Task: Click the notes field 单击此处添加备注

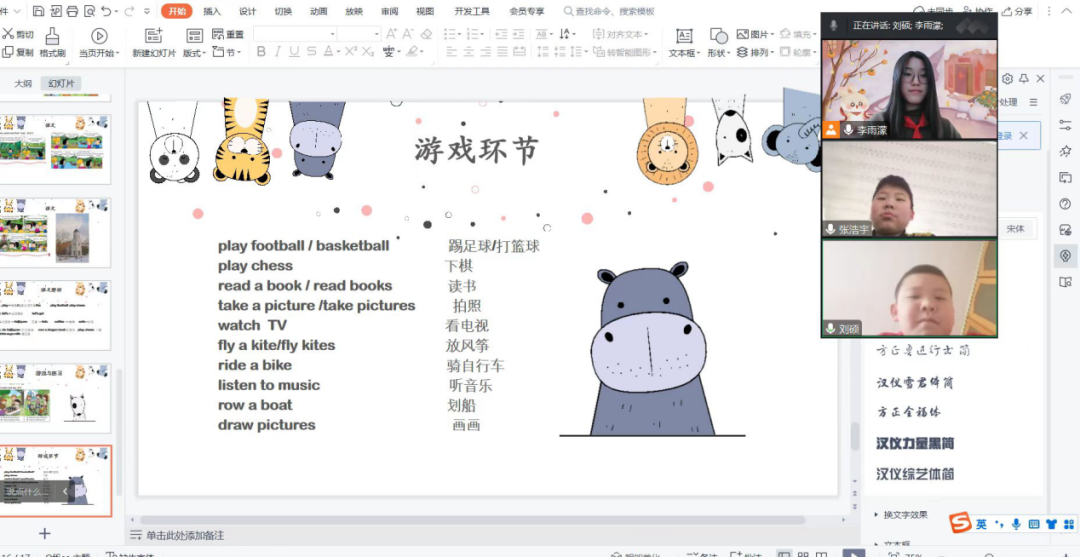Action: click(185, 536)
